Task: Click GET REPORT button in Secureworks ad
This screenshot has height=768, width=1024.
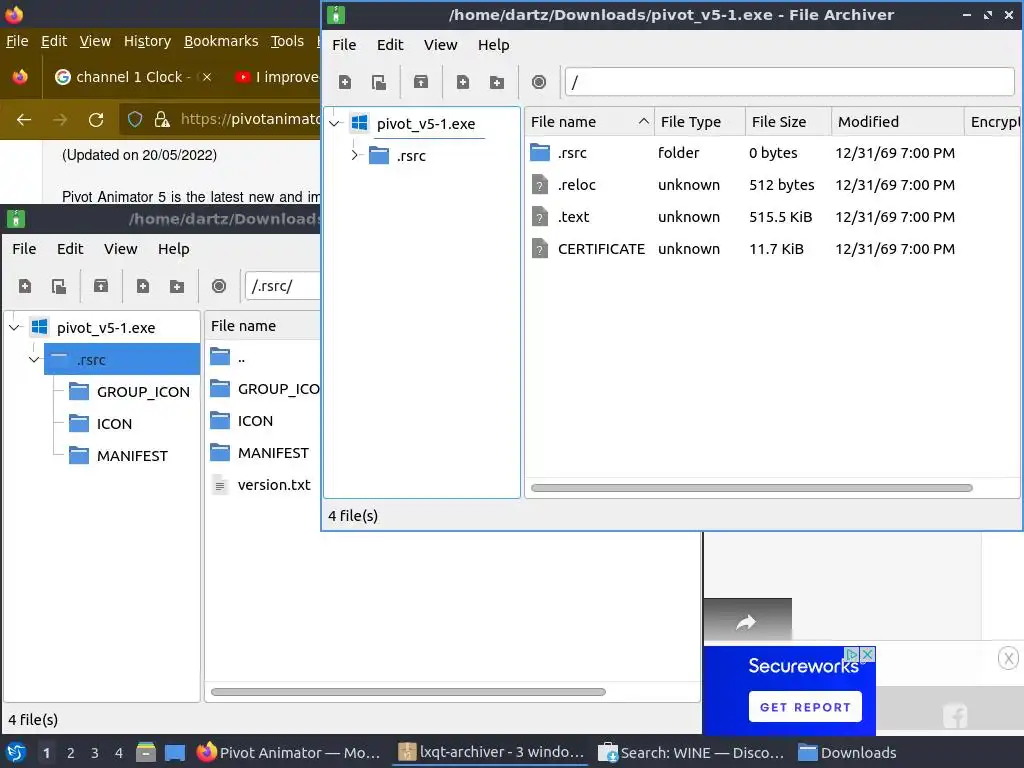Action: click(x=805, y=707)
